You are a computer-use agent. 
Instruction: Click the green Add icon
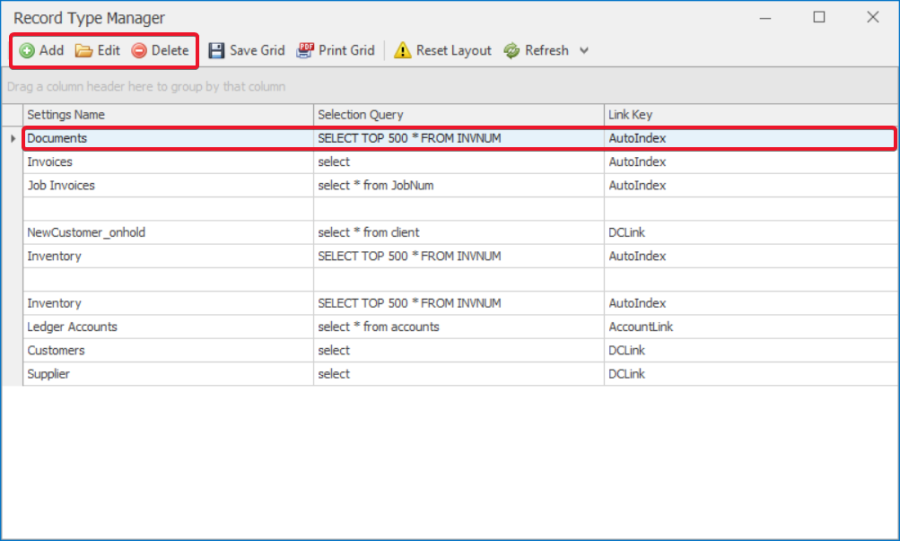27,51
